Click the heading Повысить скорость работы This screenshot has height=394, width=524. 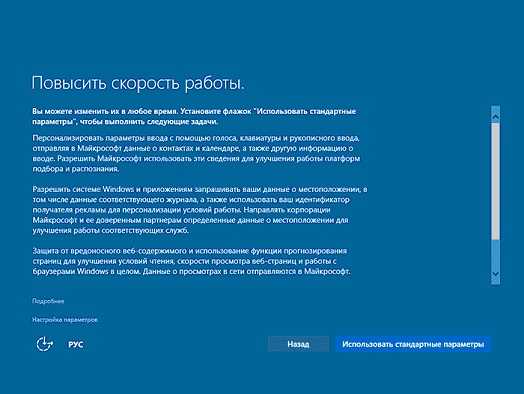point(138,83)
